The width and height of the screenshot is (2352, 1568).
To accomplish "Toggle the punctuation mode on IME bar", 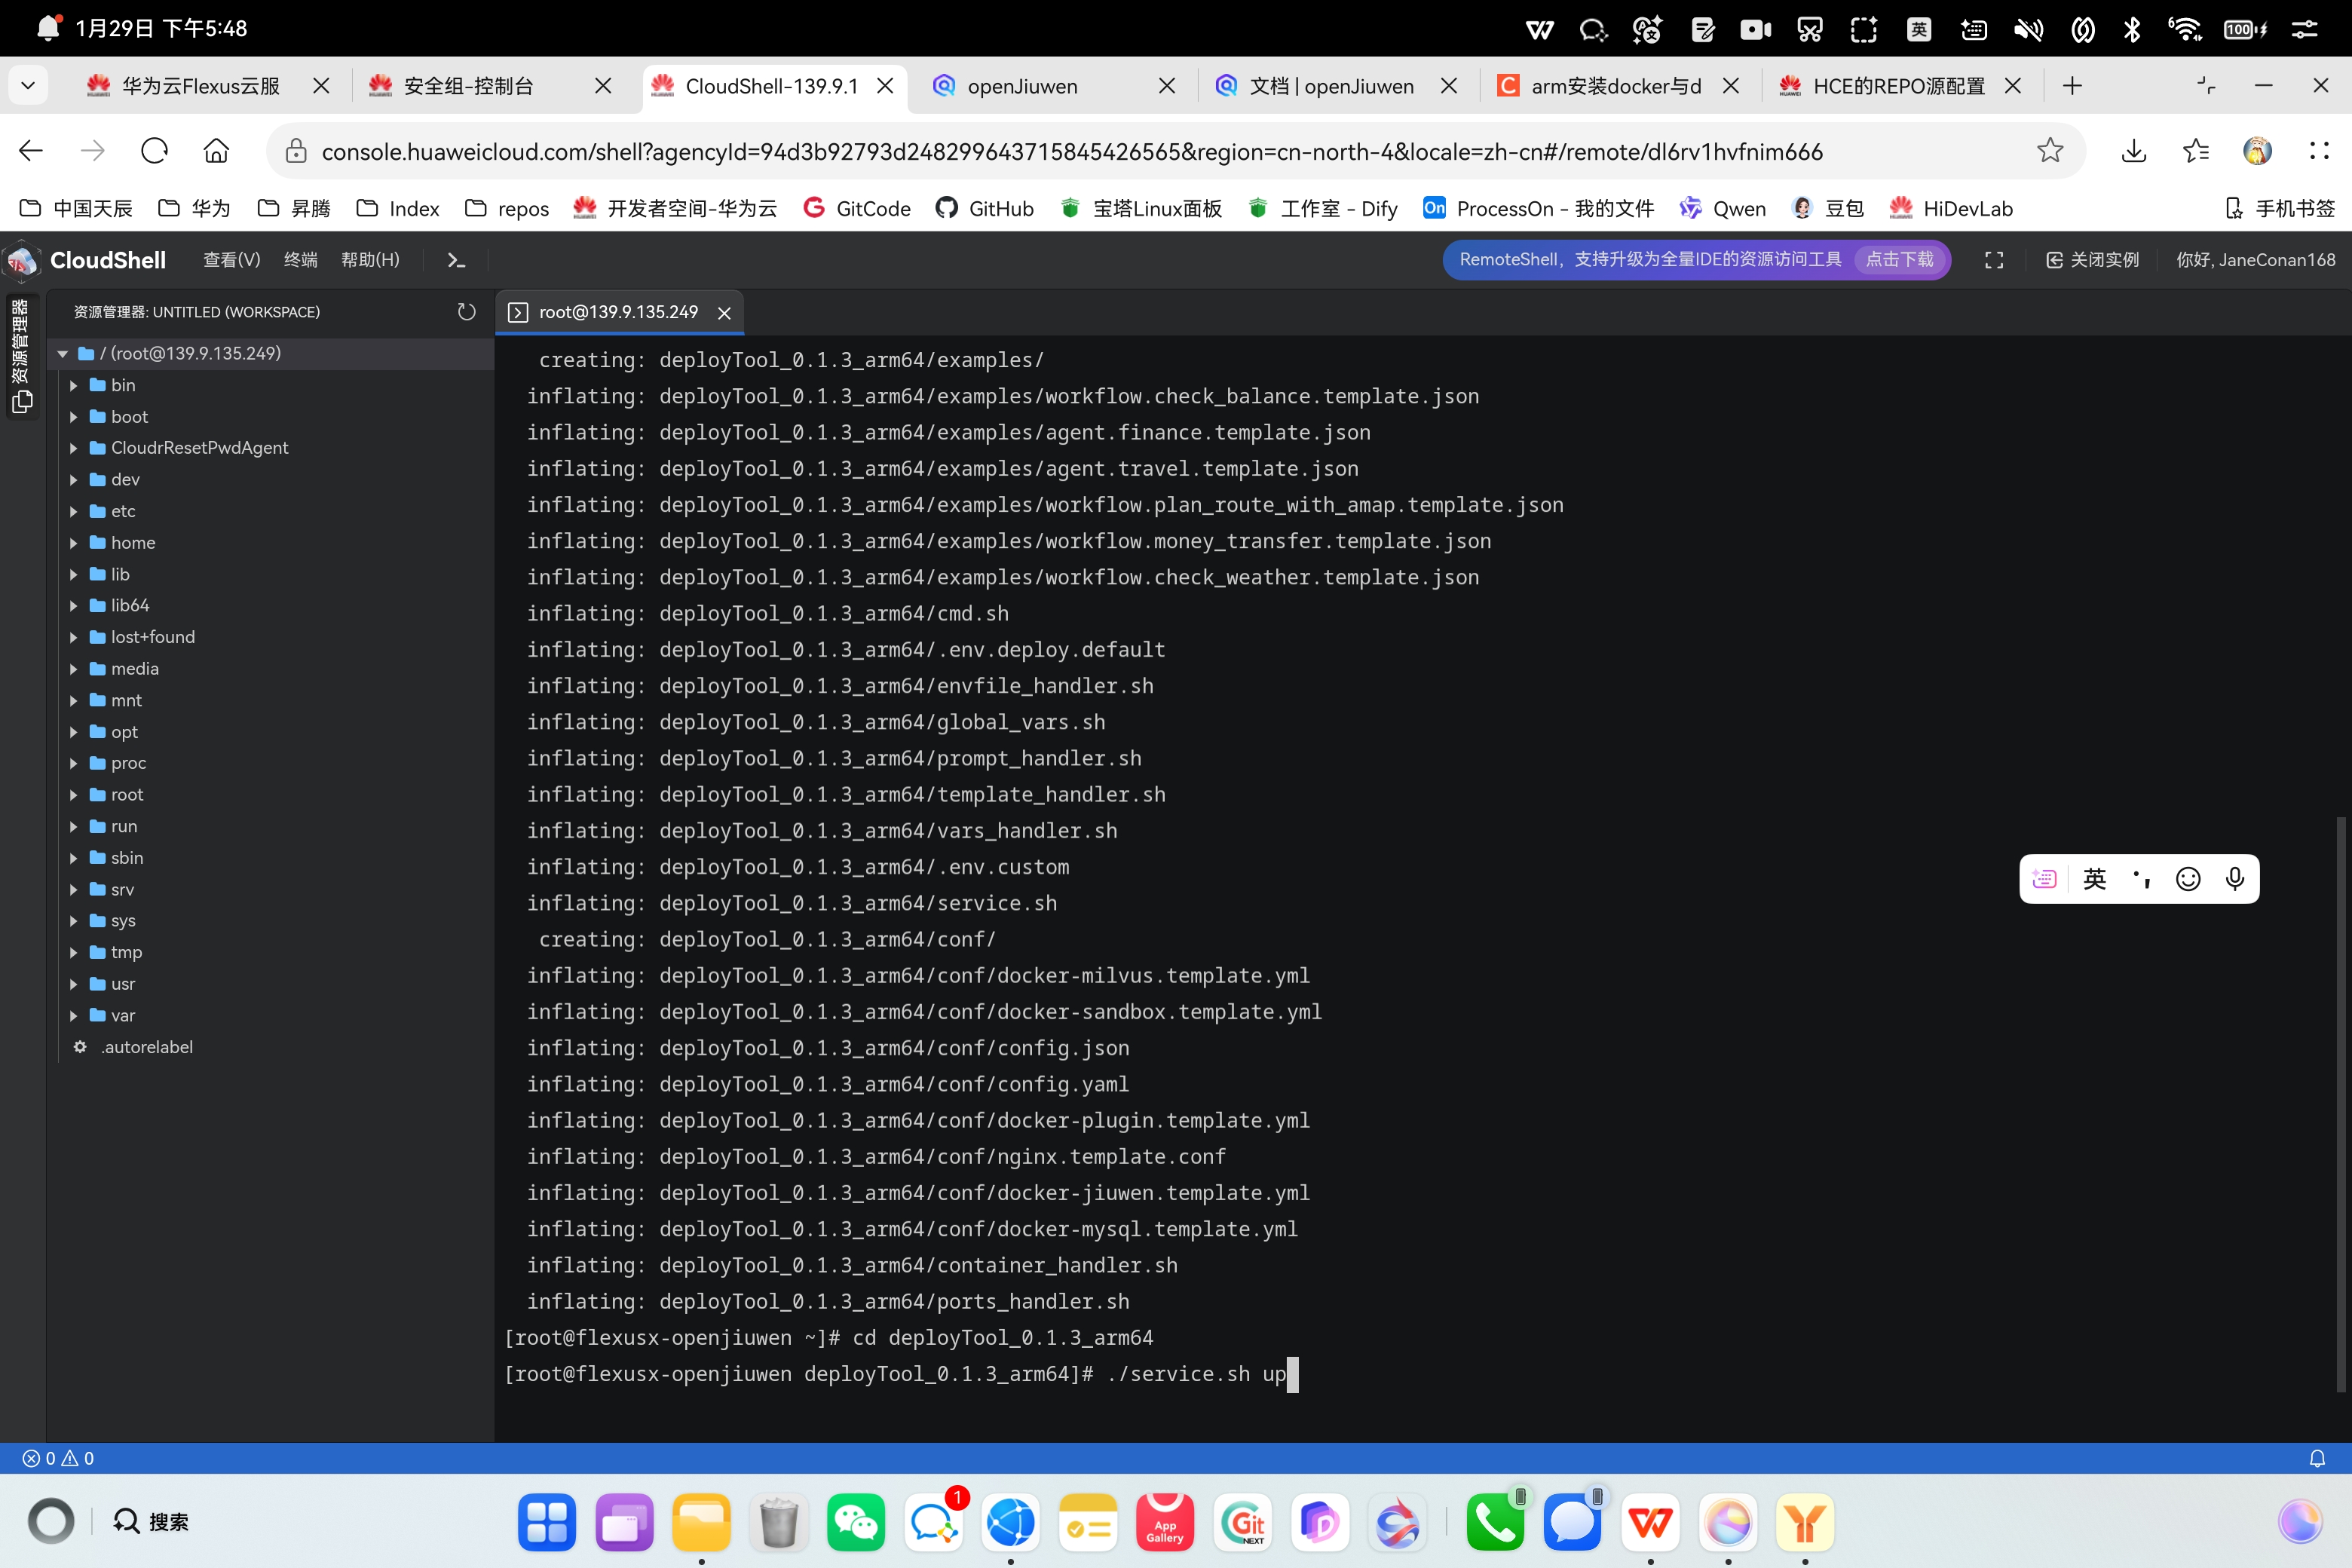I will [x=2141, y=879].
